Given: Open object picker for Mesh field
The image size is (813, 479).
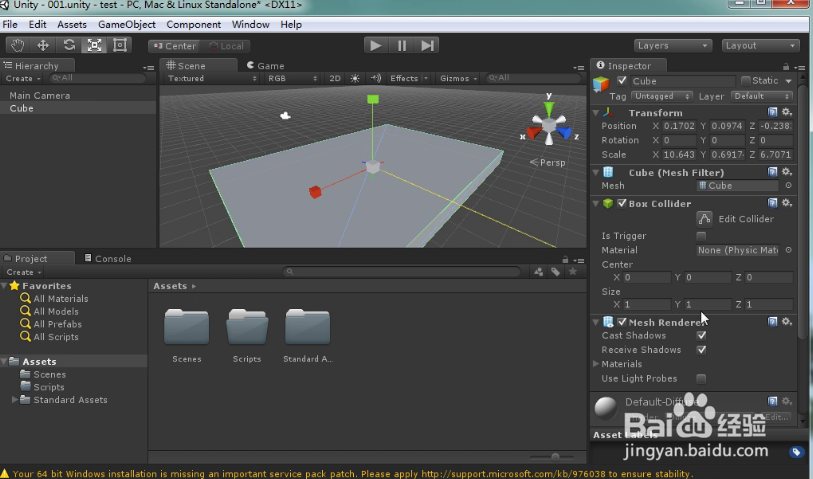Looking at the screenshot, I should (788, 186).
